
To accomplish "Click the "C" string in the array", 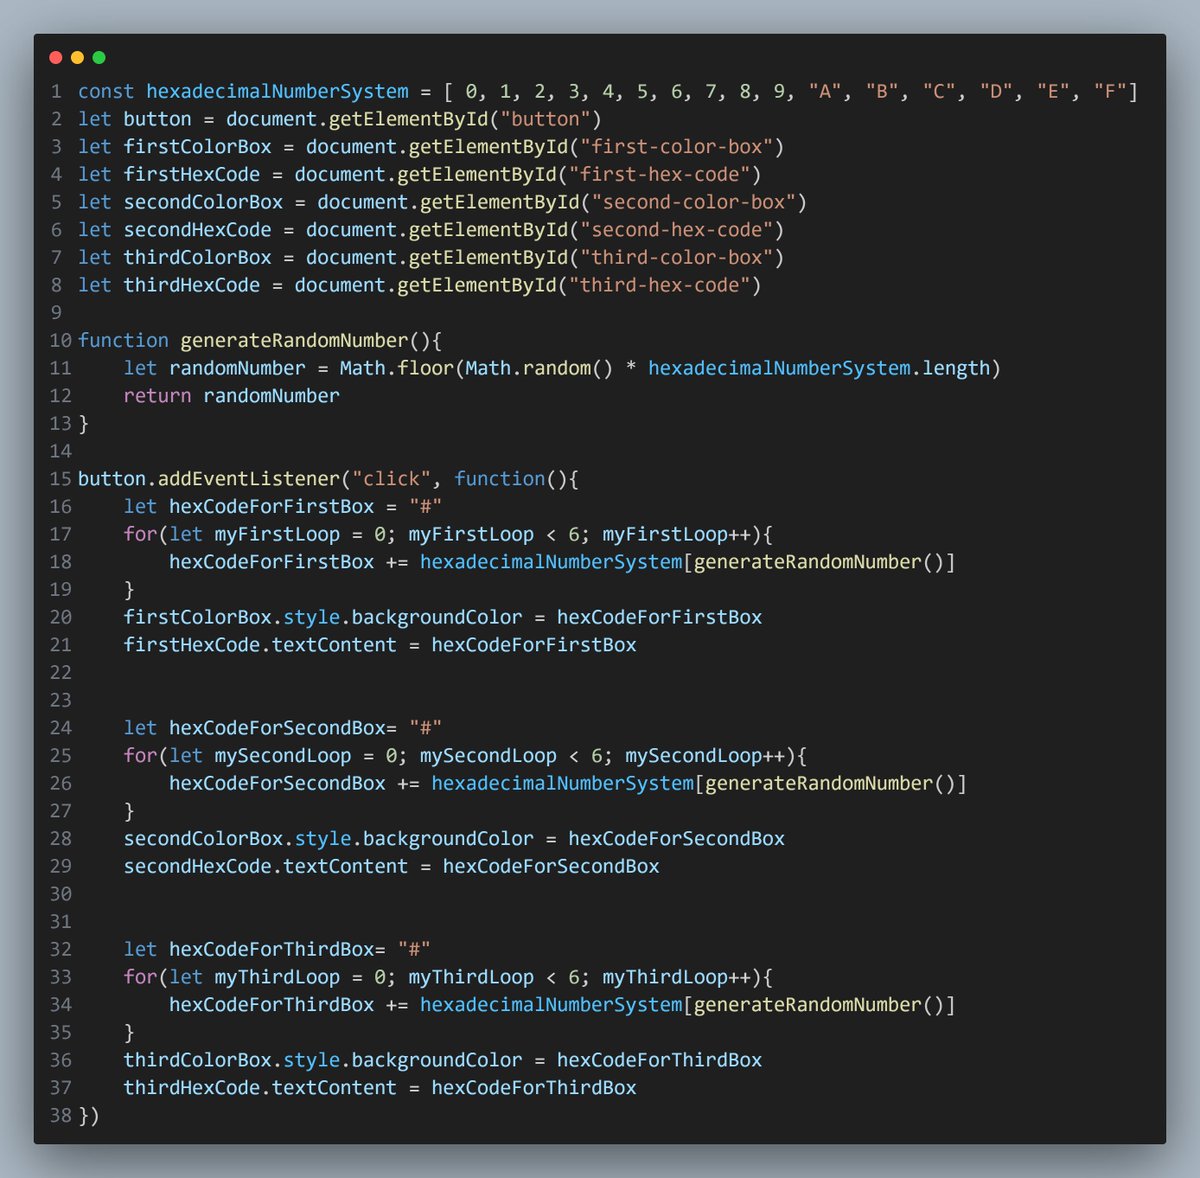I will click(939, 92).
